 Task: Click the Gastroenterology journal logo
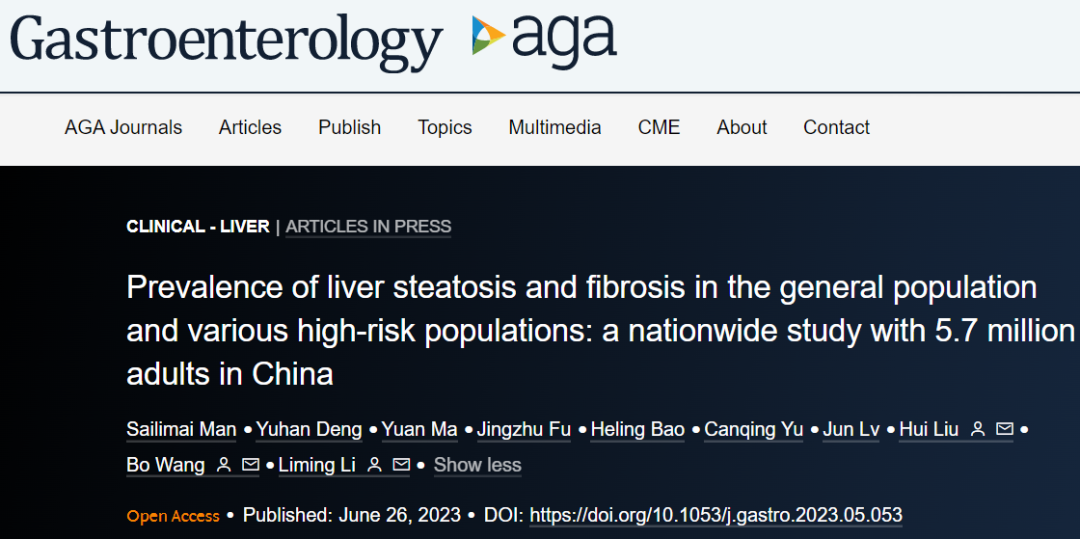[226, 42]
